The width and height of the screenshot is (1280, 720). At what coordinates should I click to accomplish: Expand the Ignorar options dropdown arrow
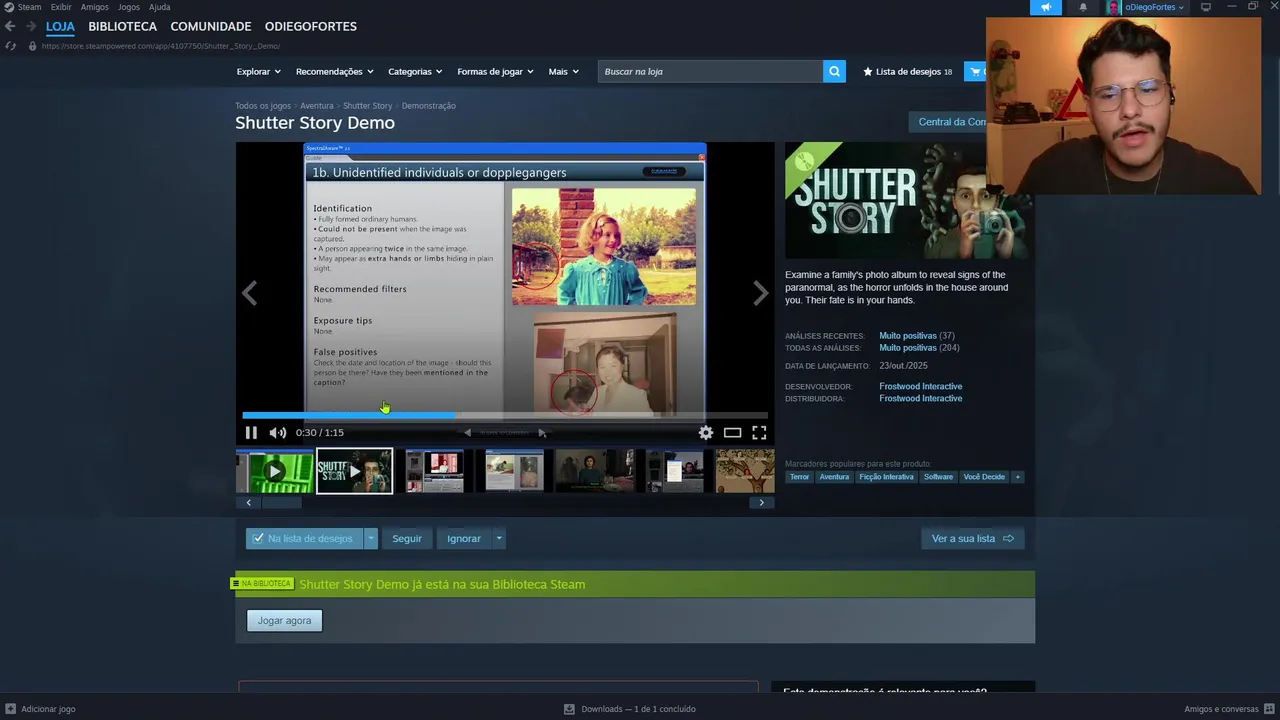tap(498, 538)
